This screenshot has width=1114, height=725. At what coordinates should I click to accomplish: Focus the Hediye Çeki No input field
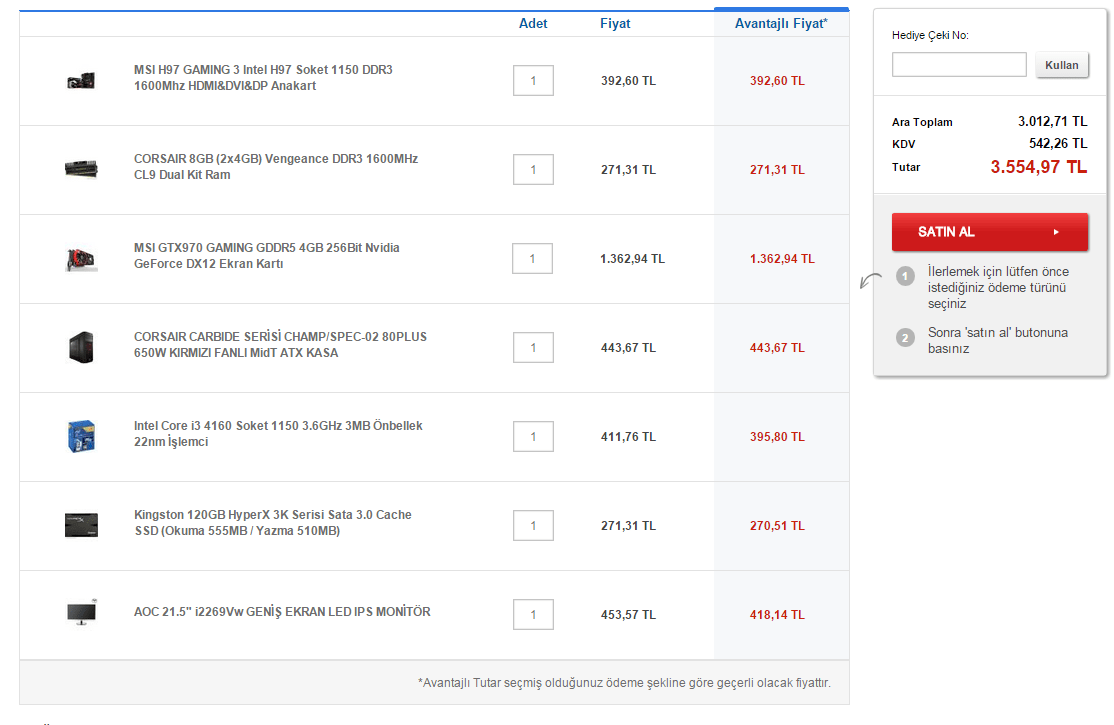(959, 65)
